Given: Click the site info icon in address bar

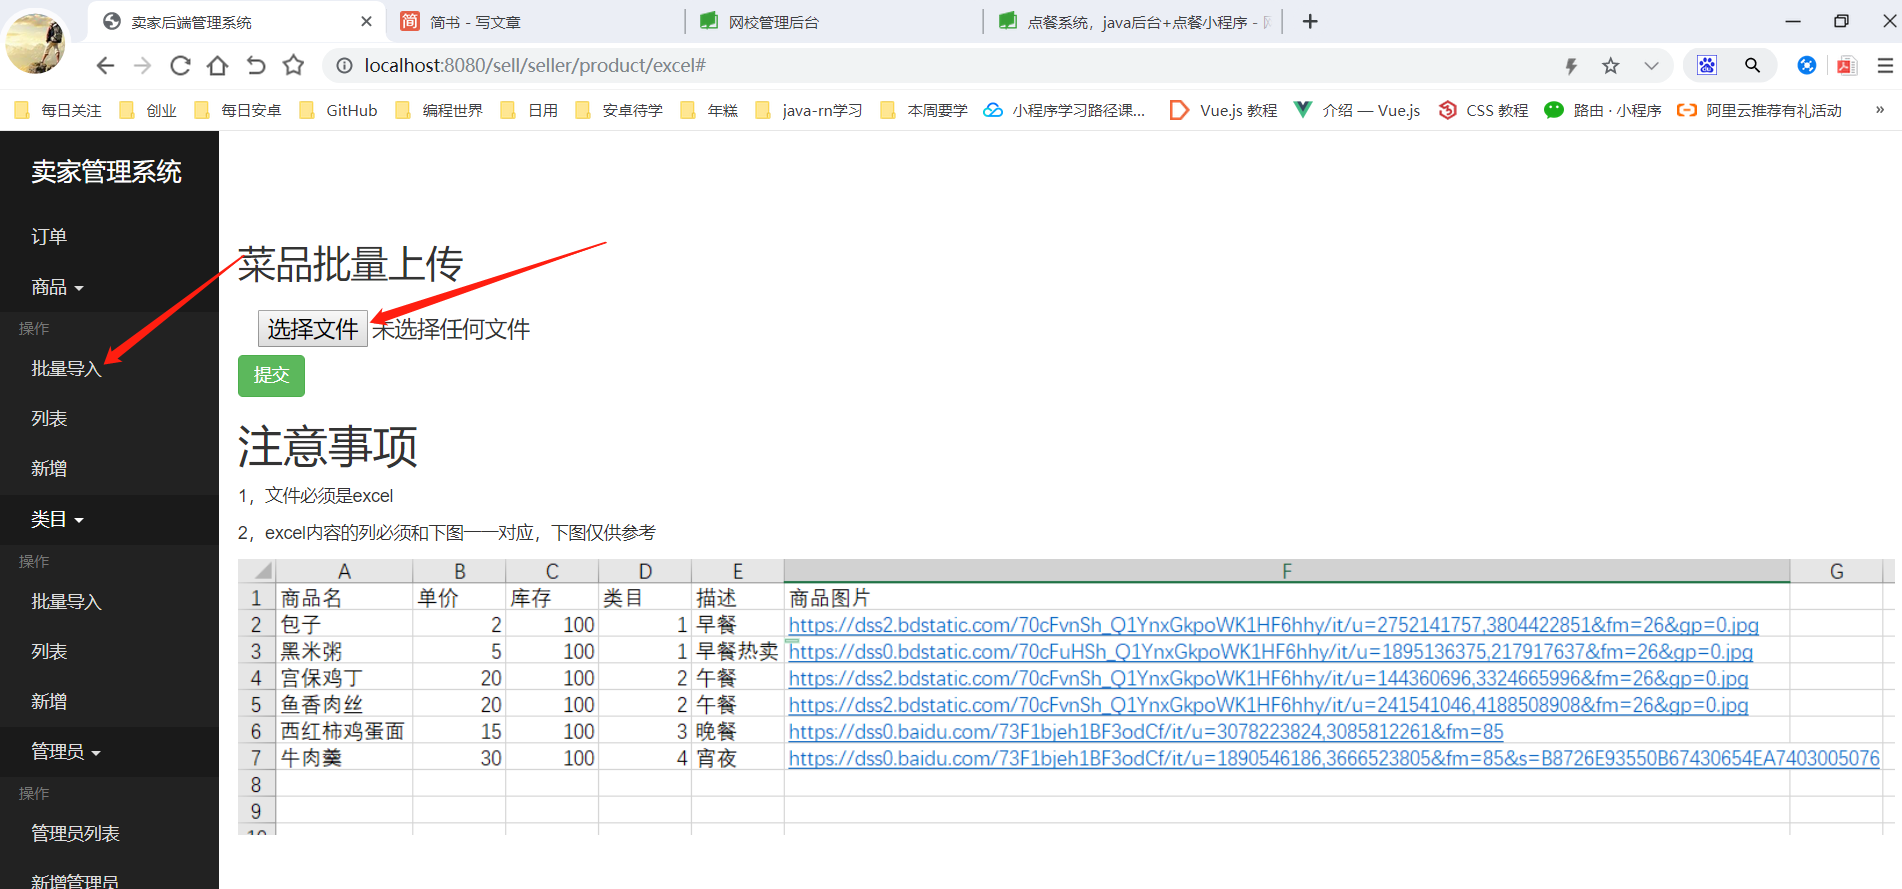Looking at the screenshot, I should [344, 66].
